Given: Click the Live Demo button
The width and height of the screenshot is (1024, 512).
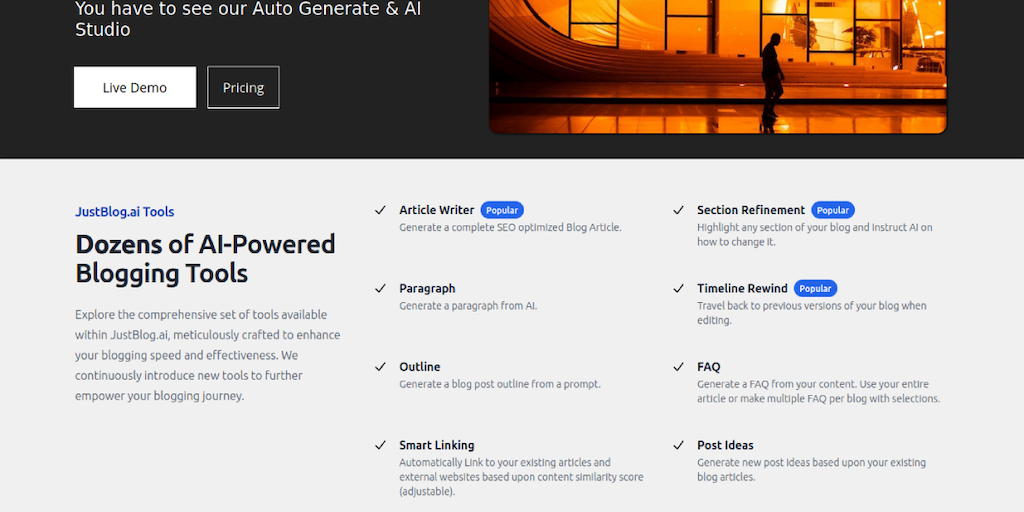Looking at the screenshot, I should pyautogui.click(x=135, y=87).
